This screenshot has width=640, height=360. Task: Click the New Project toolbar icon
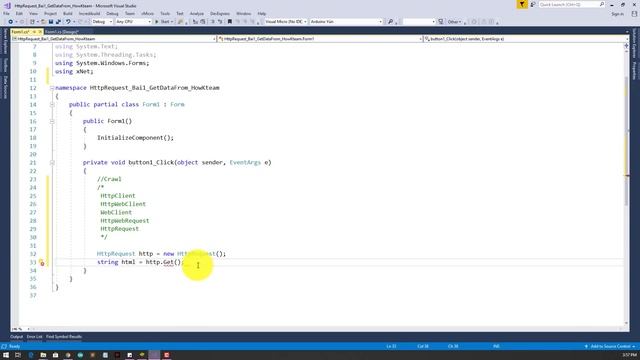[32, 22]
